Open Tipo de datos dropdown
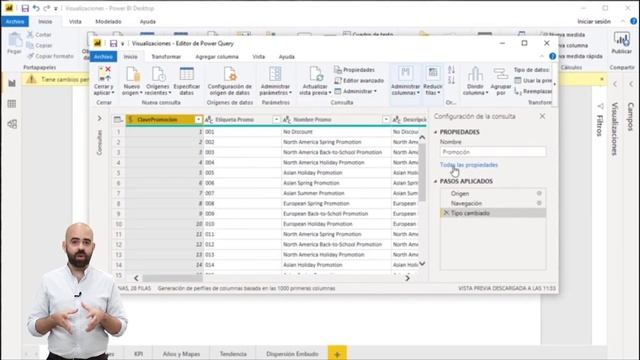This screenshot has height=360, width=640. pos(533,70)
